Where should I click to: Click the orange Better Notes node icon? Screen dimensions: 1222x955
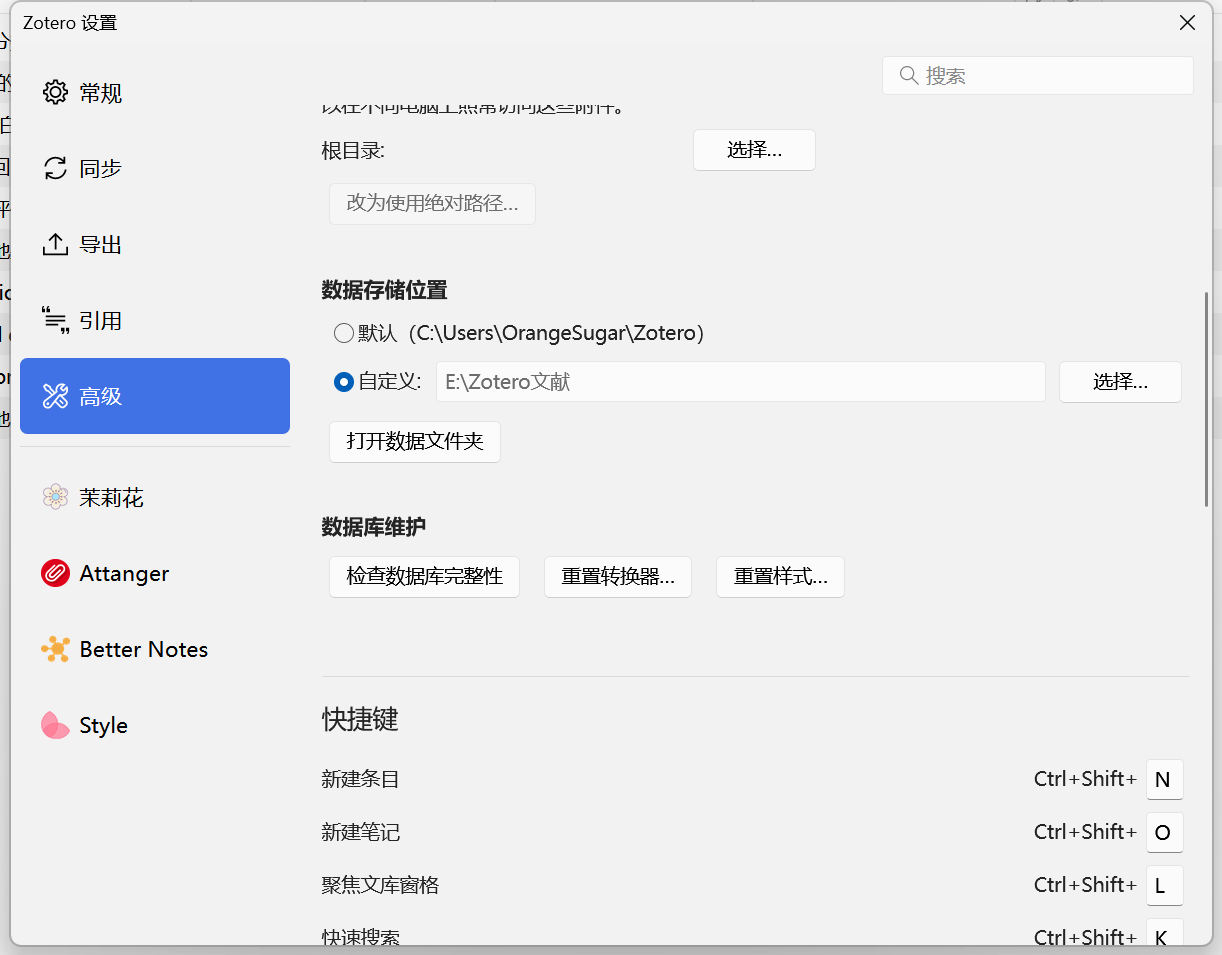[55, 649]
